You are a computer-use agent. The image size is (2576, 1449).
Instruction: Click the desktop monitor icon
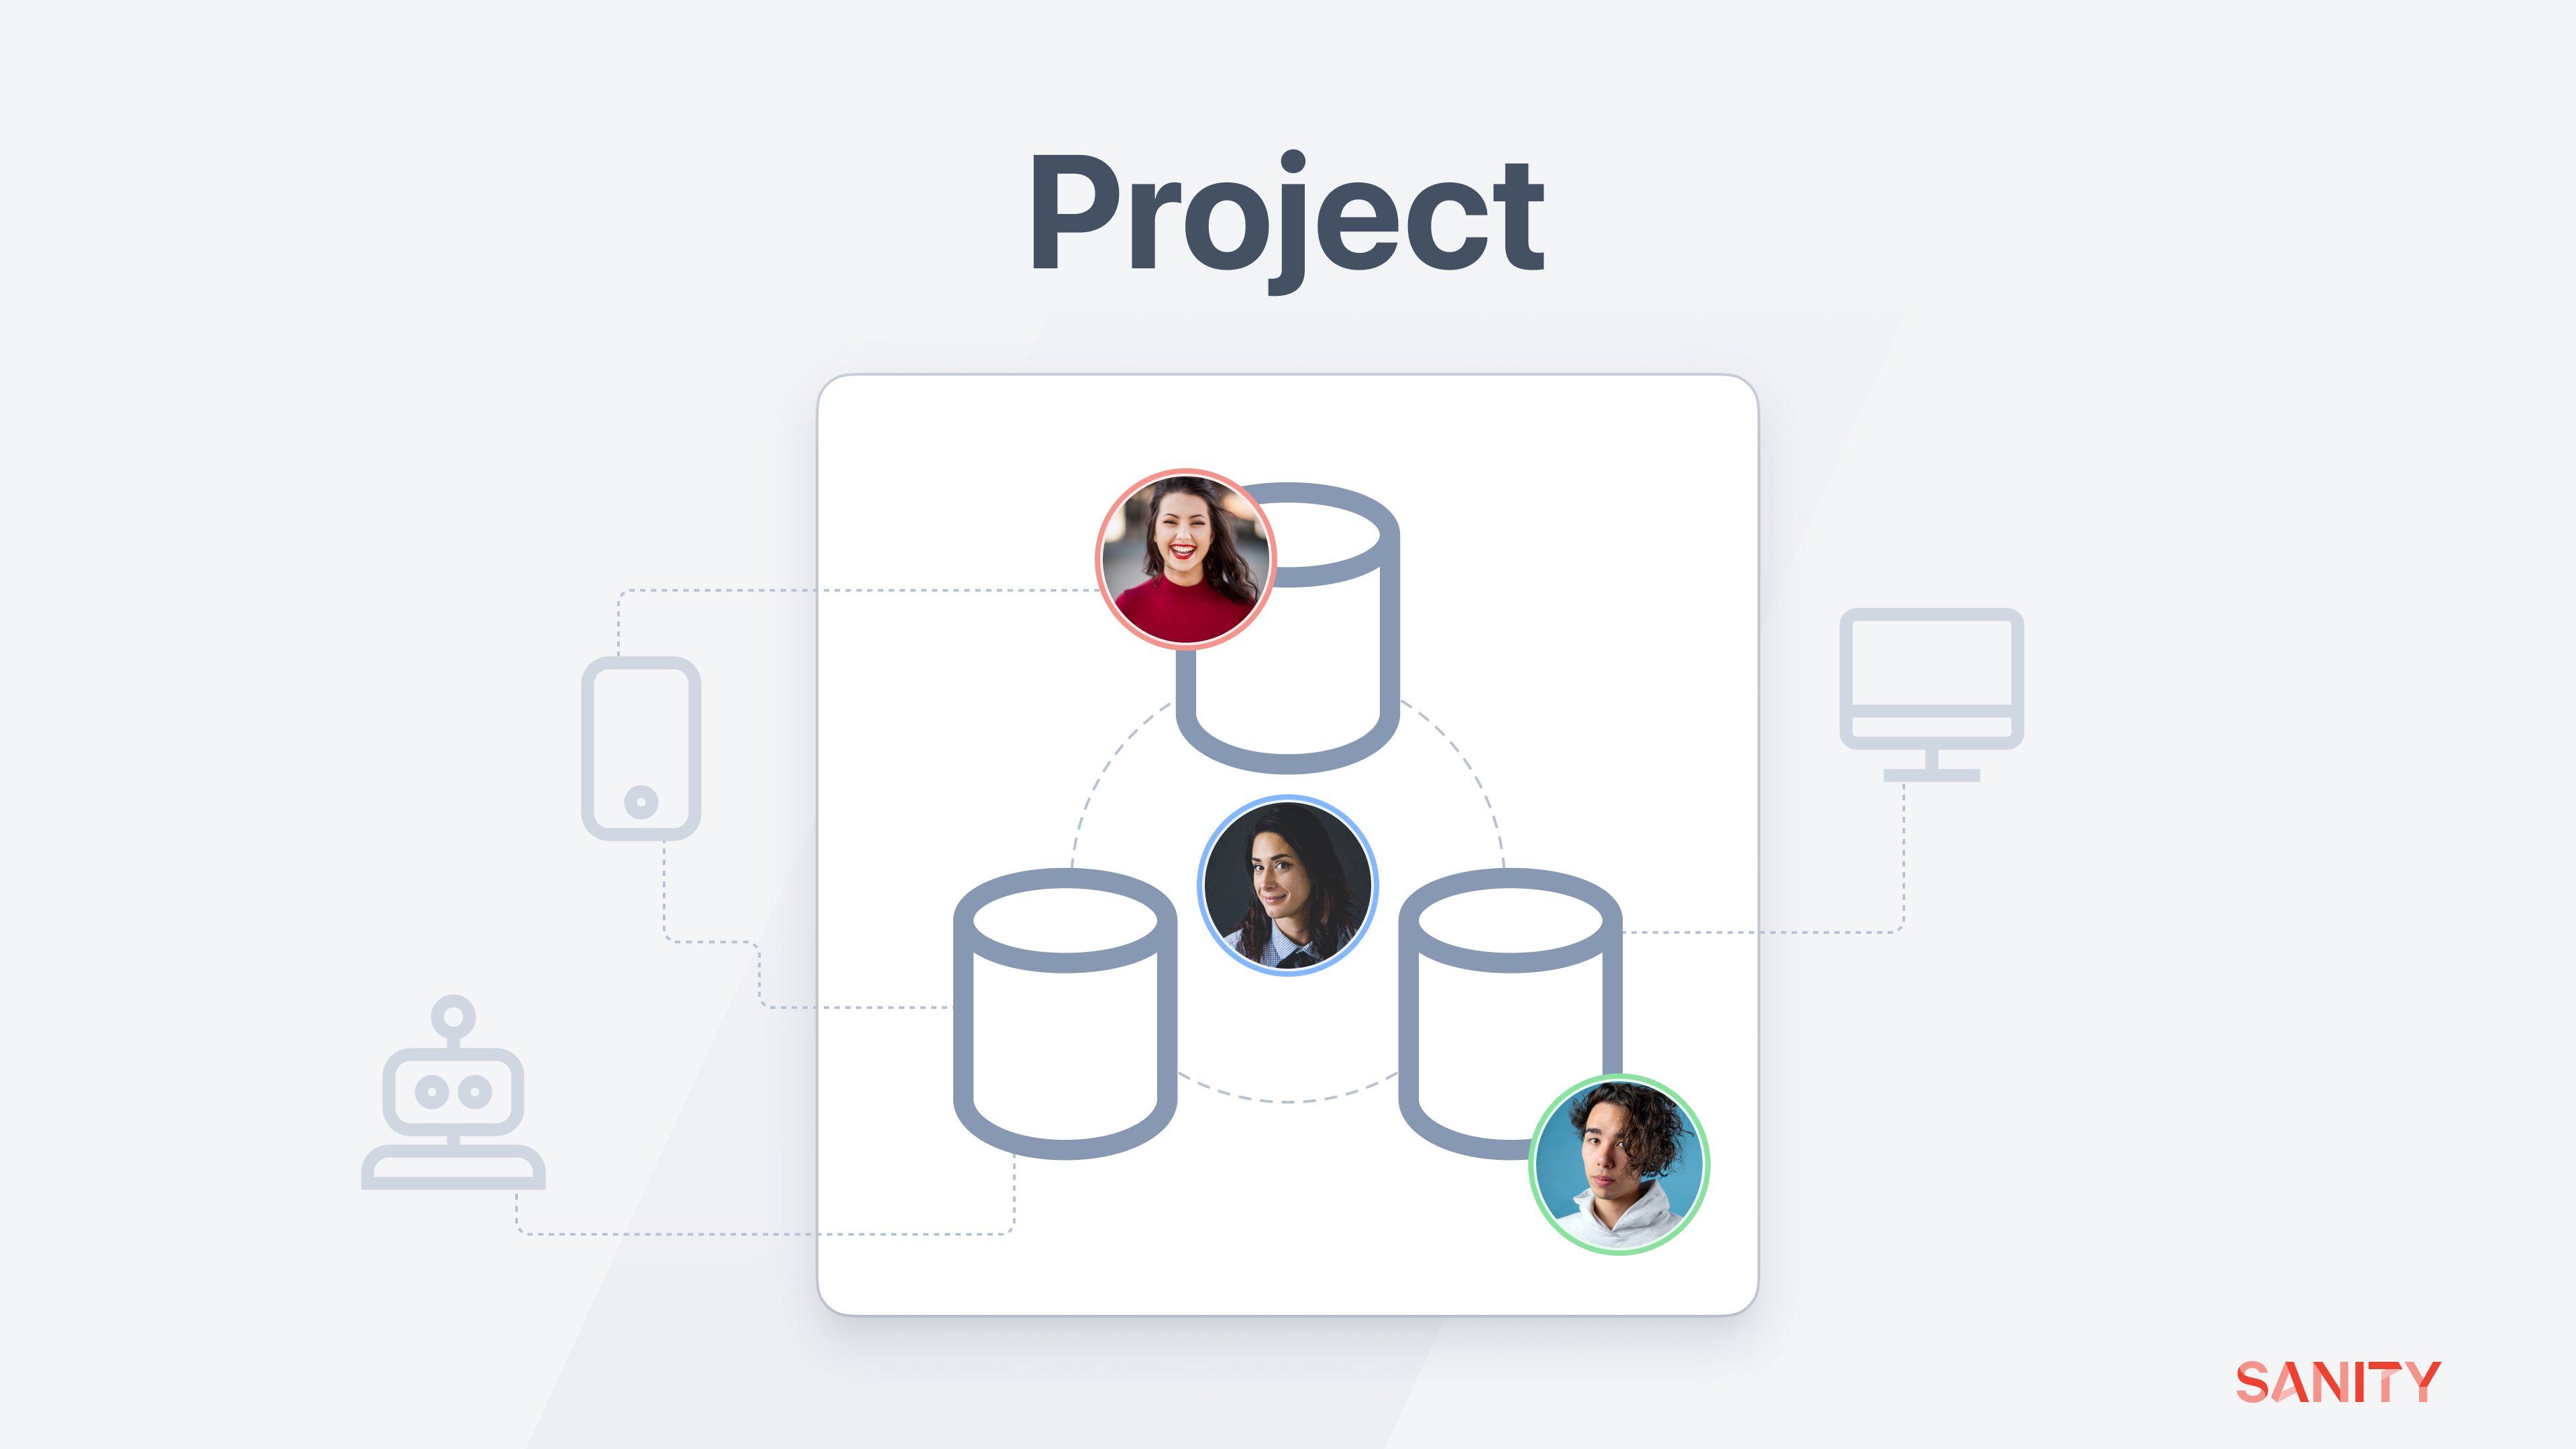click(1931, 695)
